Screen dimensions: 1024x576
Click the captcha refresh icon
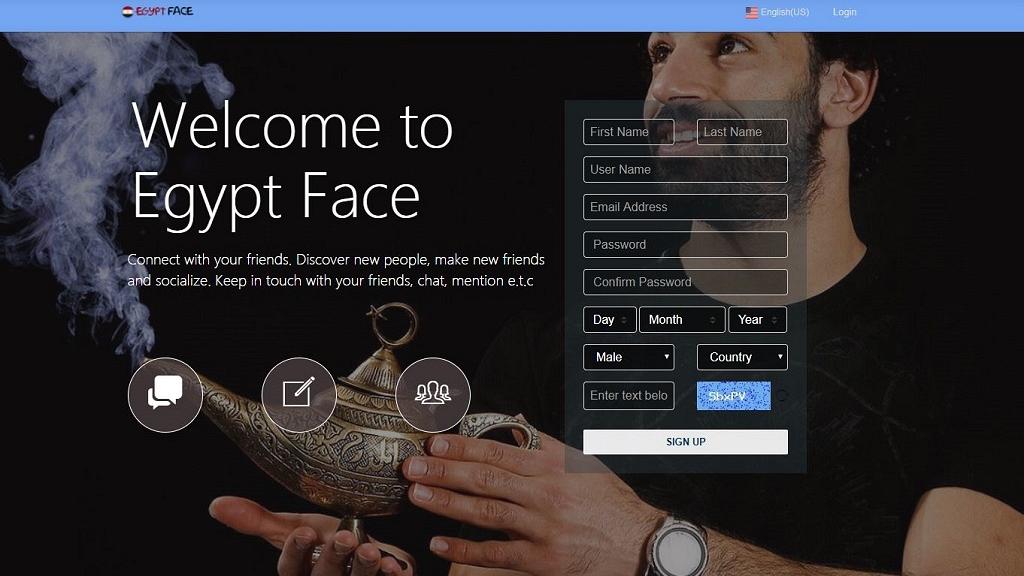pyautogui.click(x=782, y=395)
